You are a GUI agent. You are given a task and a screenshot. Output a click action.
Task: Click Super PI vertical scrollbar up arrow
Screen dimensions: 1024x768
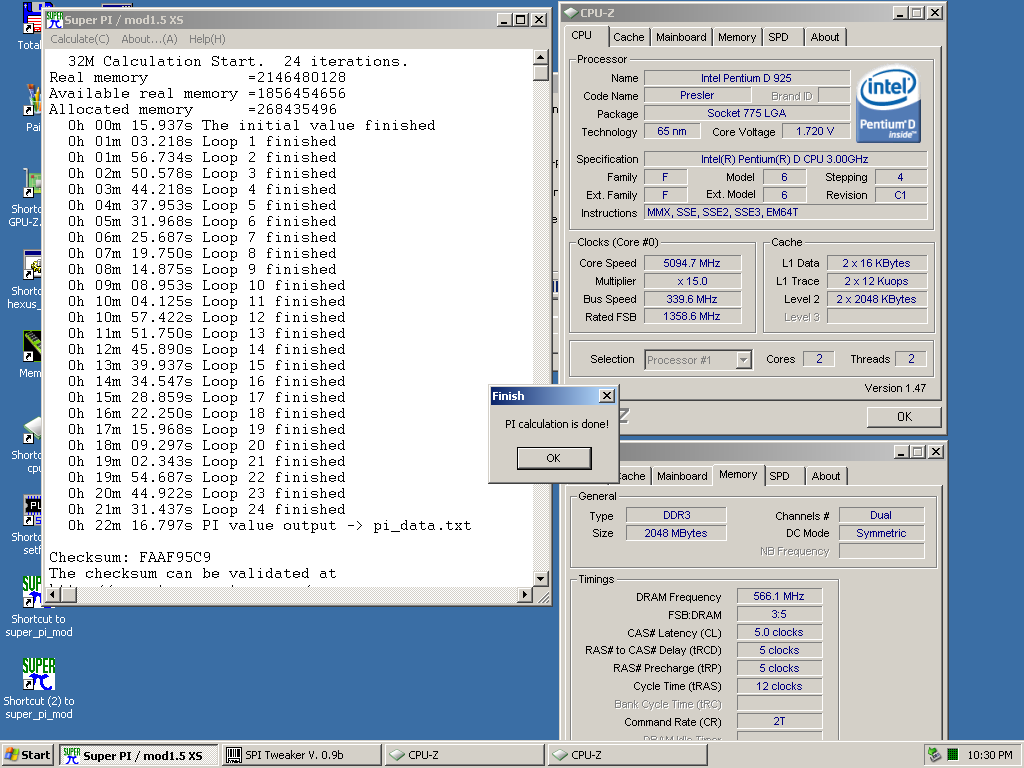click(540, 57)
